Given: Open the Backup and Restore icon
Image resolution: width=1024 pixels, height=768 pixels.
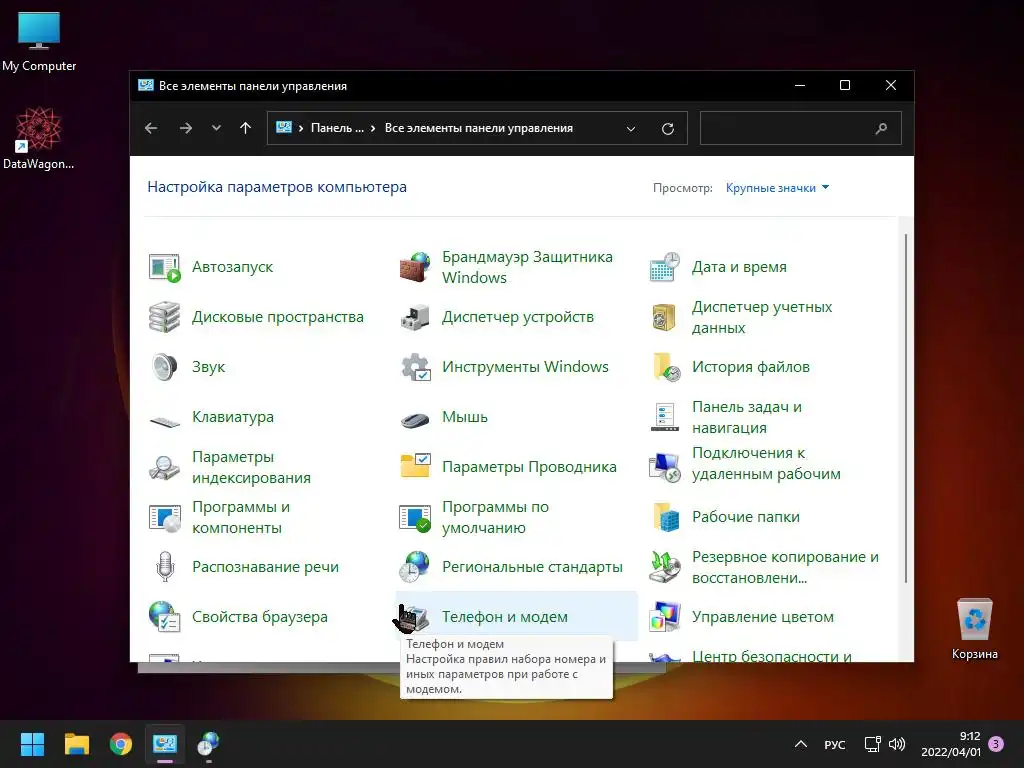Looking at the screenshot, I should [665, 567].
